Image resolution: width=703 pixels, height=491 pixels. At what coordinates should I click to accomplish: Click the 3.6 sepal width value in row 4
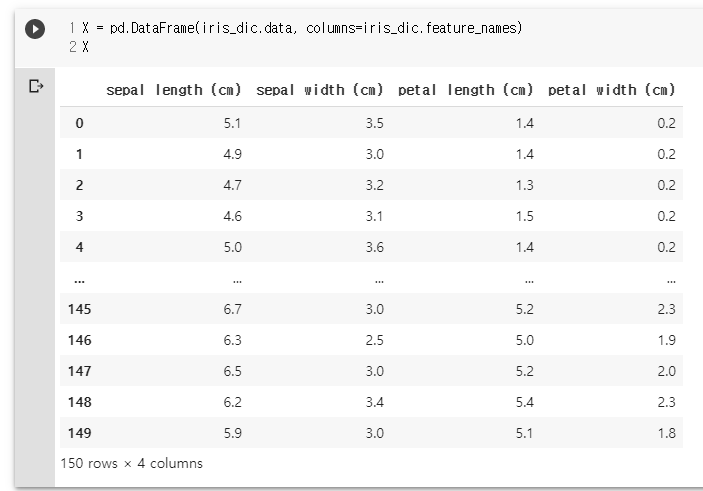[x=374, y=247]
